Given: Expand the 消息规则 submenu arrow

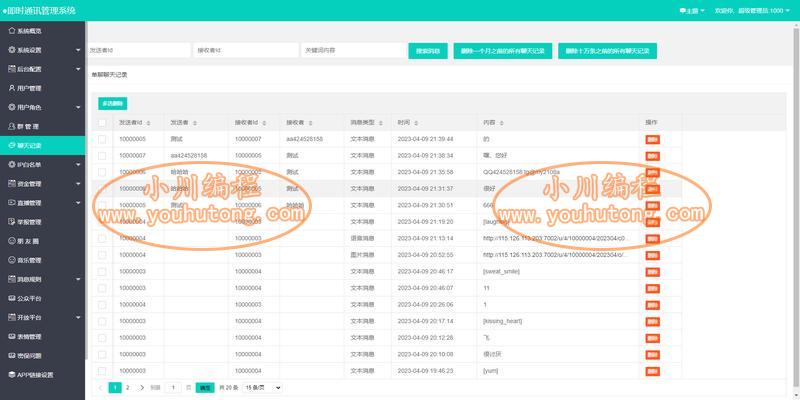Looking at the screenshot, I should [x=78, y=280].
